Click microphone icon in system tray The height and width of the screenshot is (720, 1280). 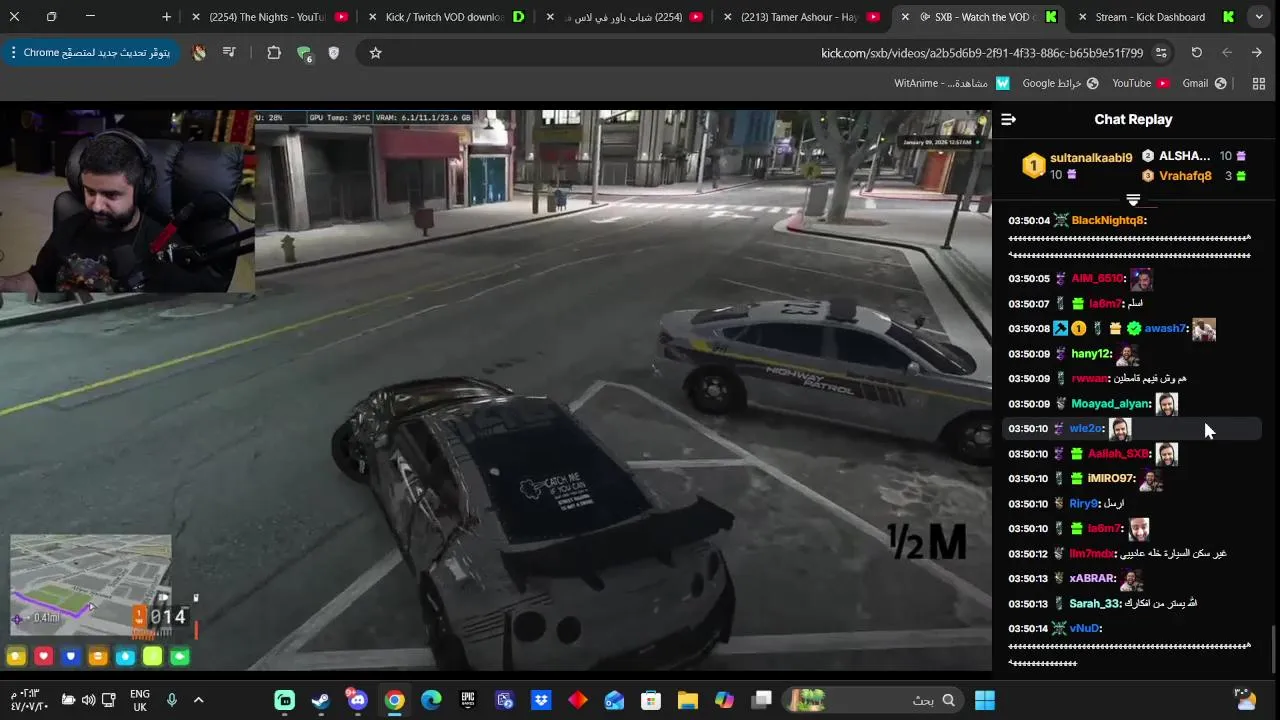172,700
